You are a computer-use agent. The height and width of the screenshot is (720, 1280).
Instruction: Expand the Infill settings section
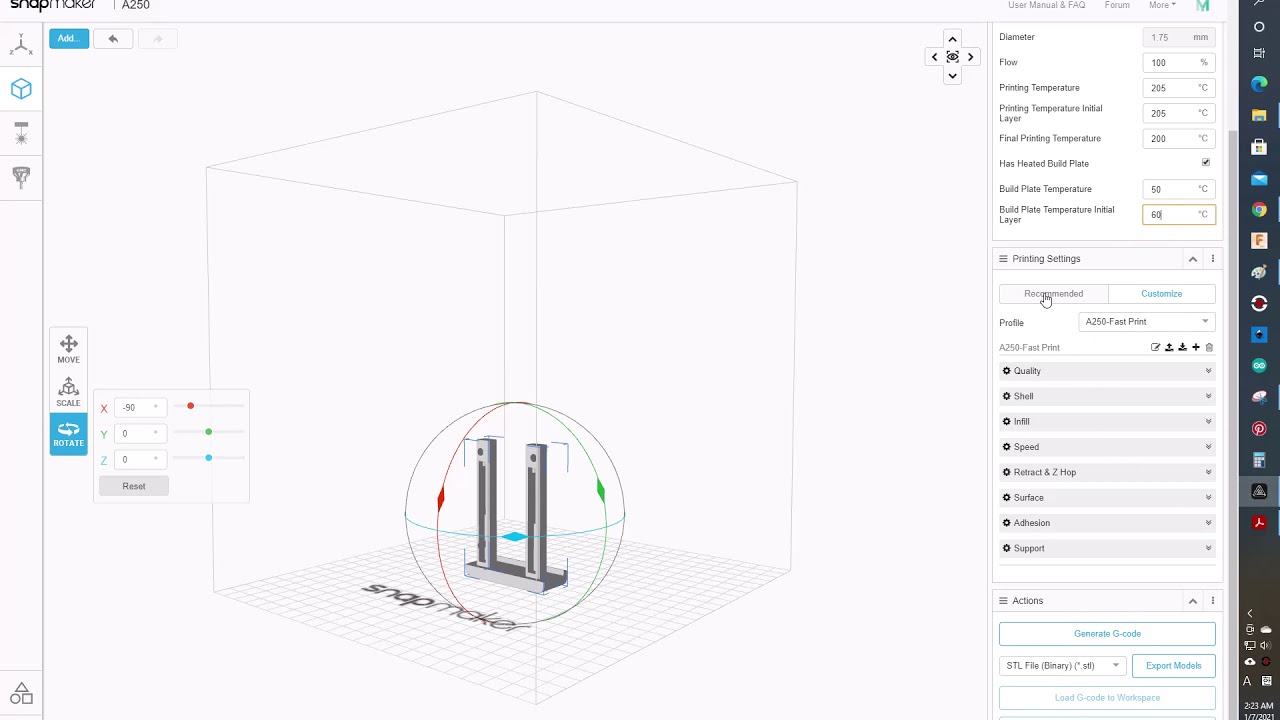pyautogui.click(x=1107, y=422)
